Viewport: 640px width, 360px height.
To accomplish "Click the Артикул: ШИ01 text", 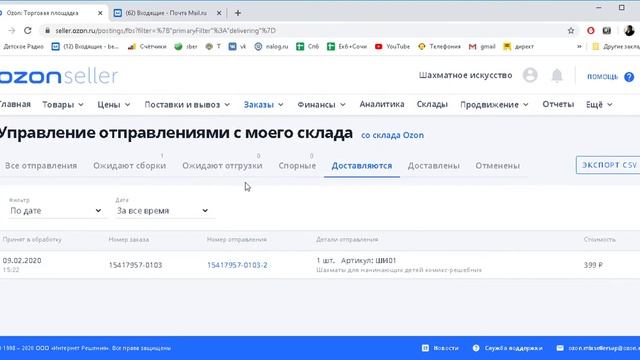I will point(369,260).
